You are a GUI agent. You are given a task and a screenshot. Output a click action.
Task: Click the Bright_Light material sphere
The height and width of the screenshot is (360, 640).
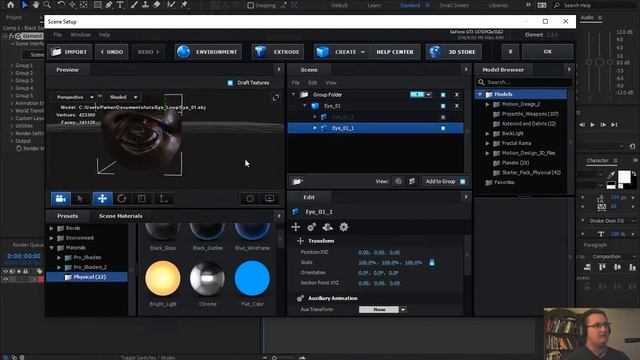(x=163, y=278)
